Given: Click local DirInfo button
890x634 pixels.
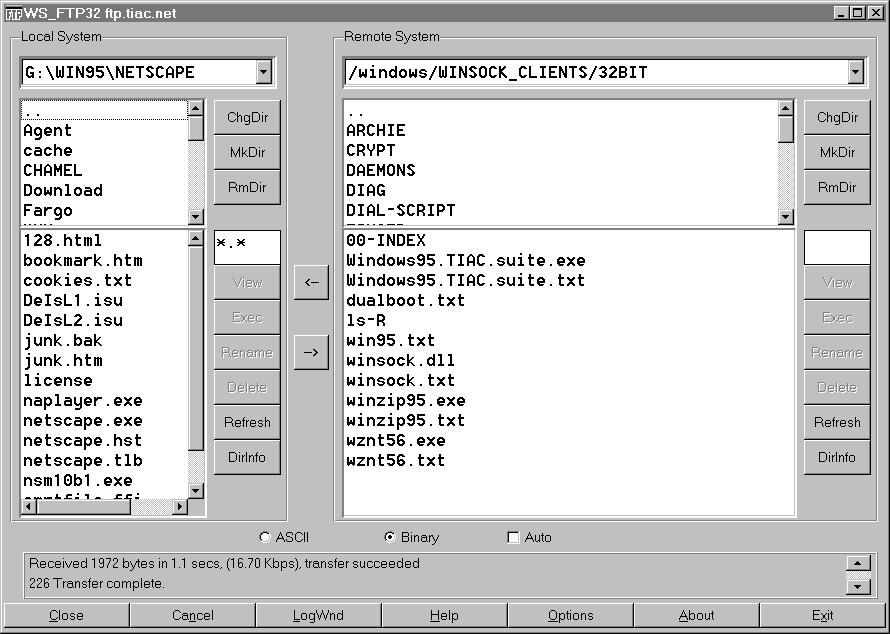Looking at the screenshot, I should pyautogui.click(x=247, y=457).
